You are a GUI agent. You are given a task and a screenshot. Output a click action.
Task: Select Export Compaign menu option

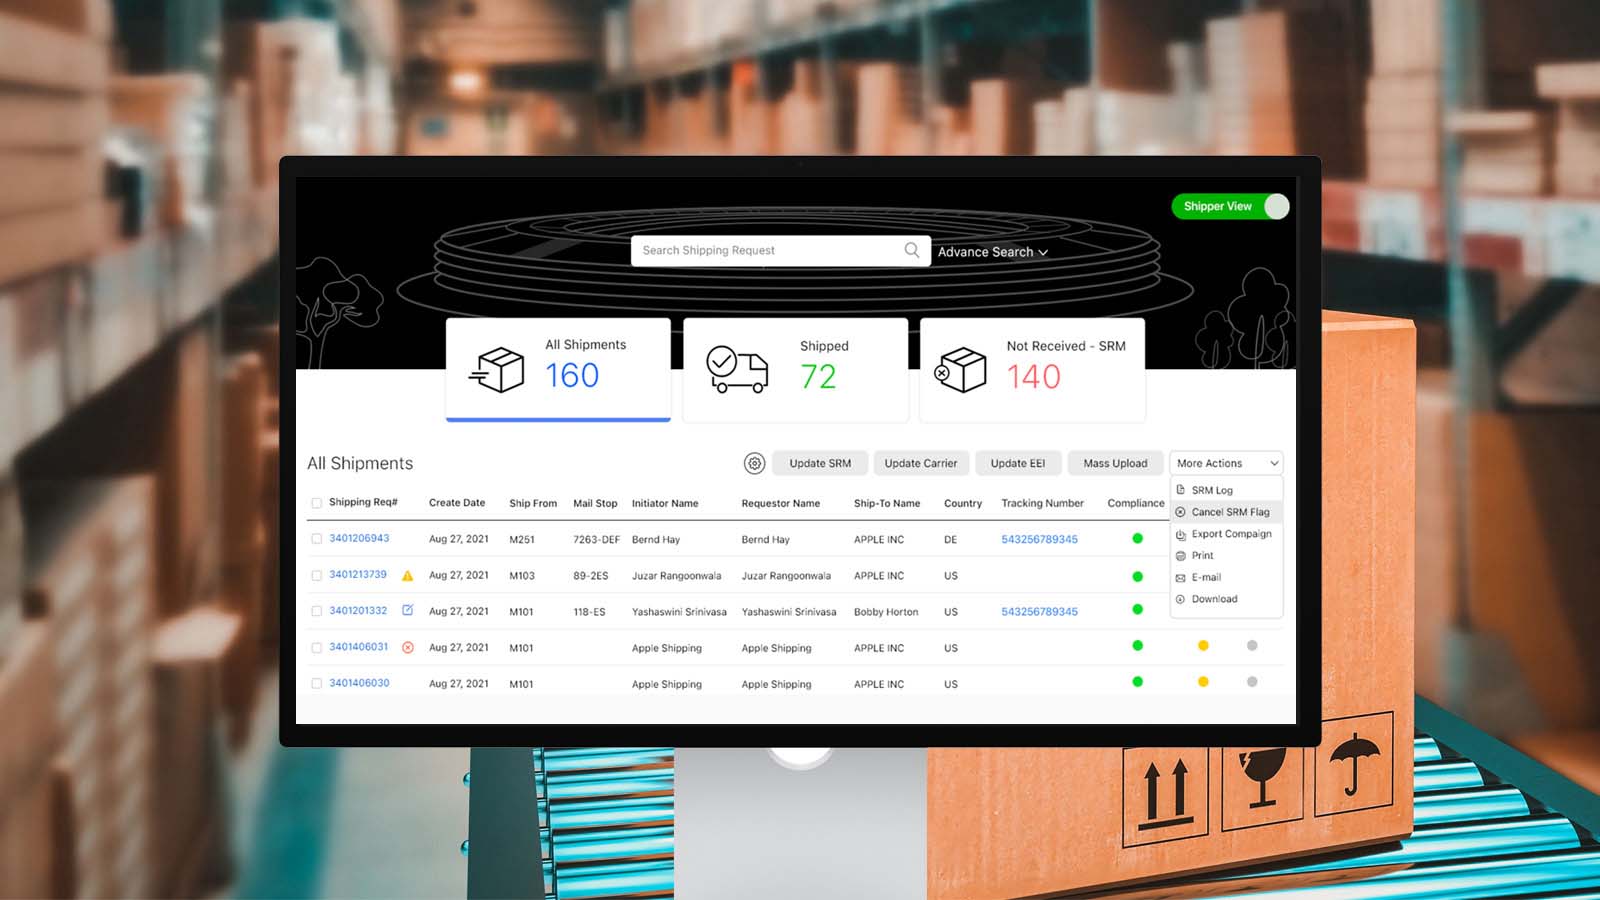click(1230, 534)
